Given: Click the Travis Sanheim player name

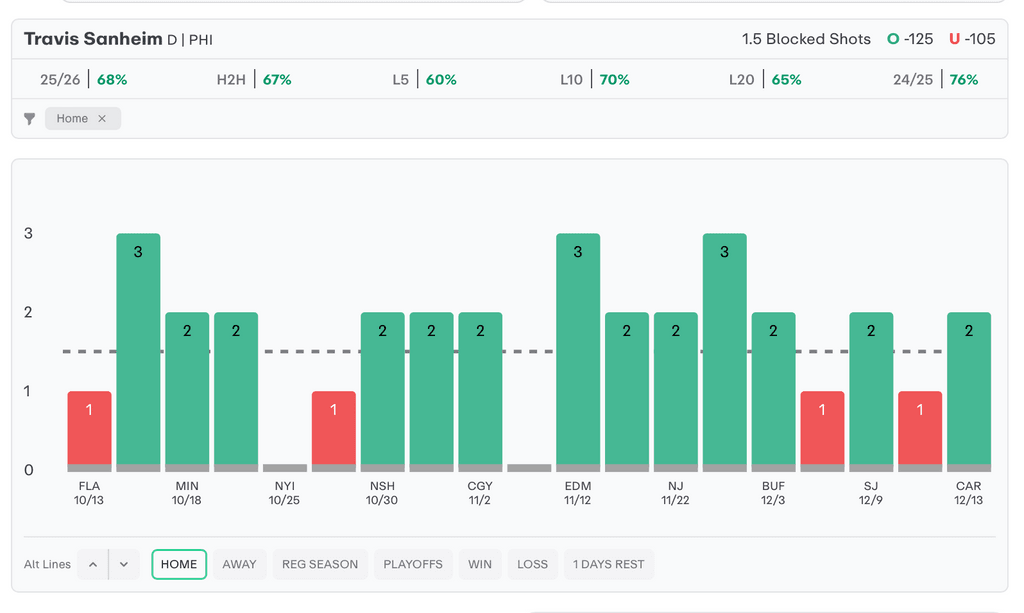Looking at the screenshot, I should pos(93,39).
